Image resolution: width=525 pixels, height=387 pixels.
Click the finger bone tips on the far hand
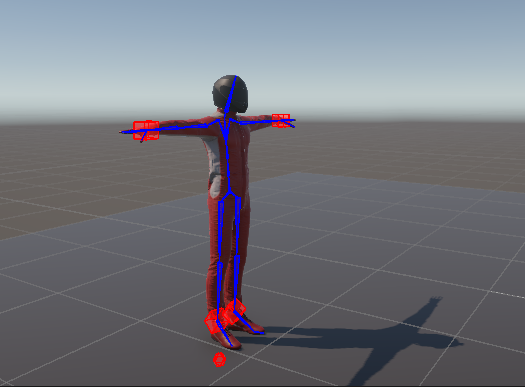click(x=291, y=123)
